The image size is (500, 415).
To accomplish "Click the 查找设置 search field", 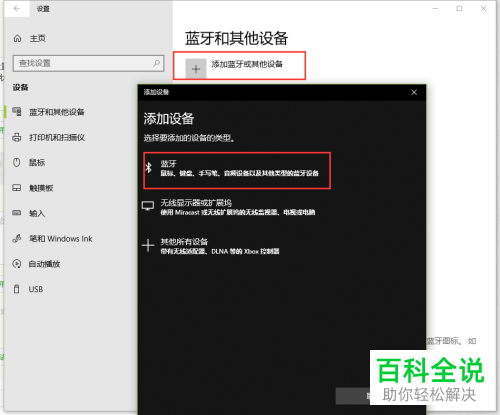I will point(88,63).
